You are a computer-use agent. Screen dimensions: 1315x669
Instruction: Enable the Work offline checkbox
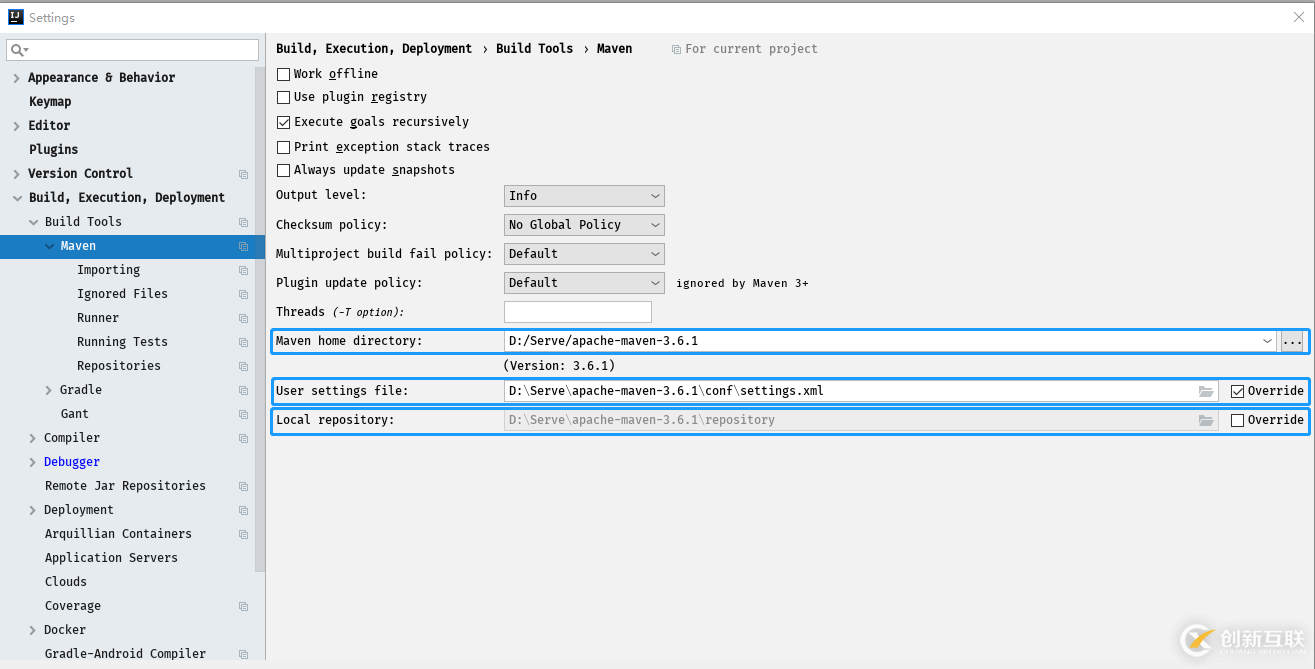tap(283, 74)
